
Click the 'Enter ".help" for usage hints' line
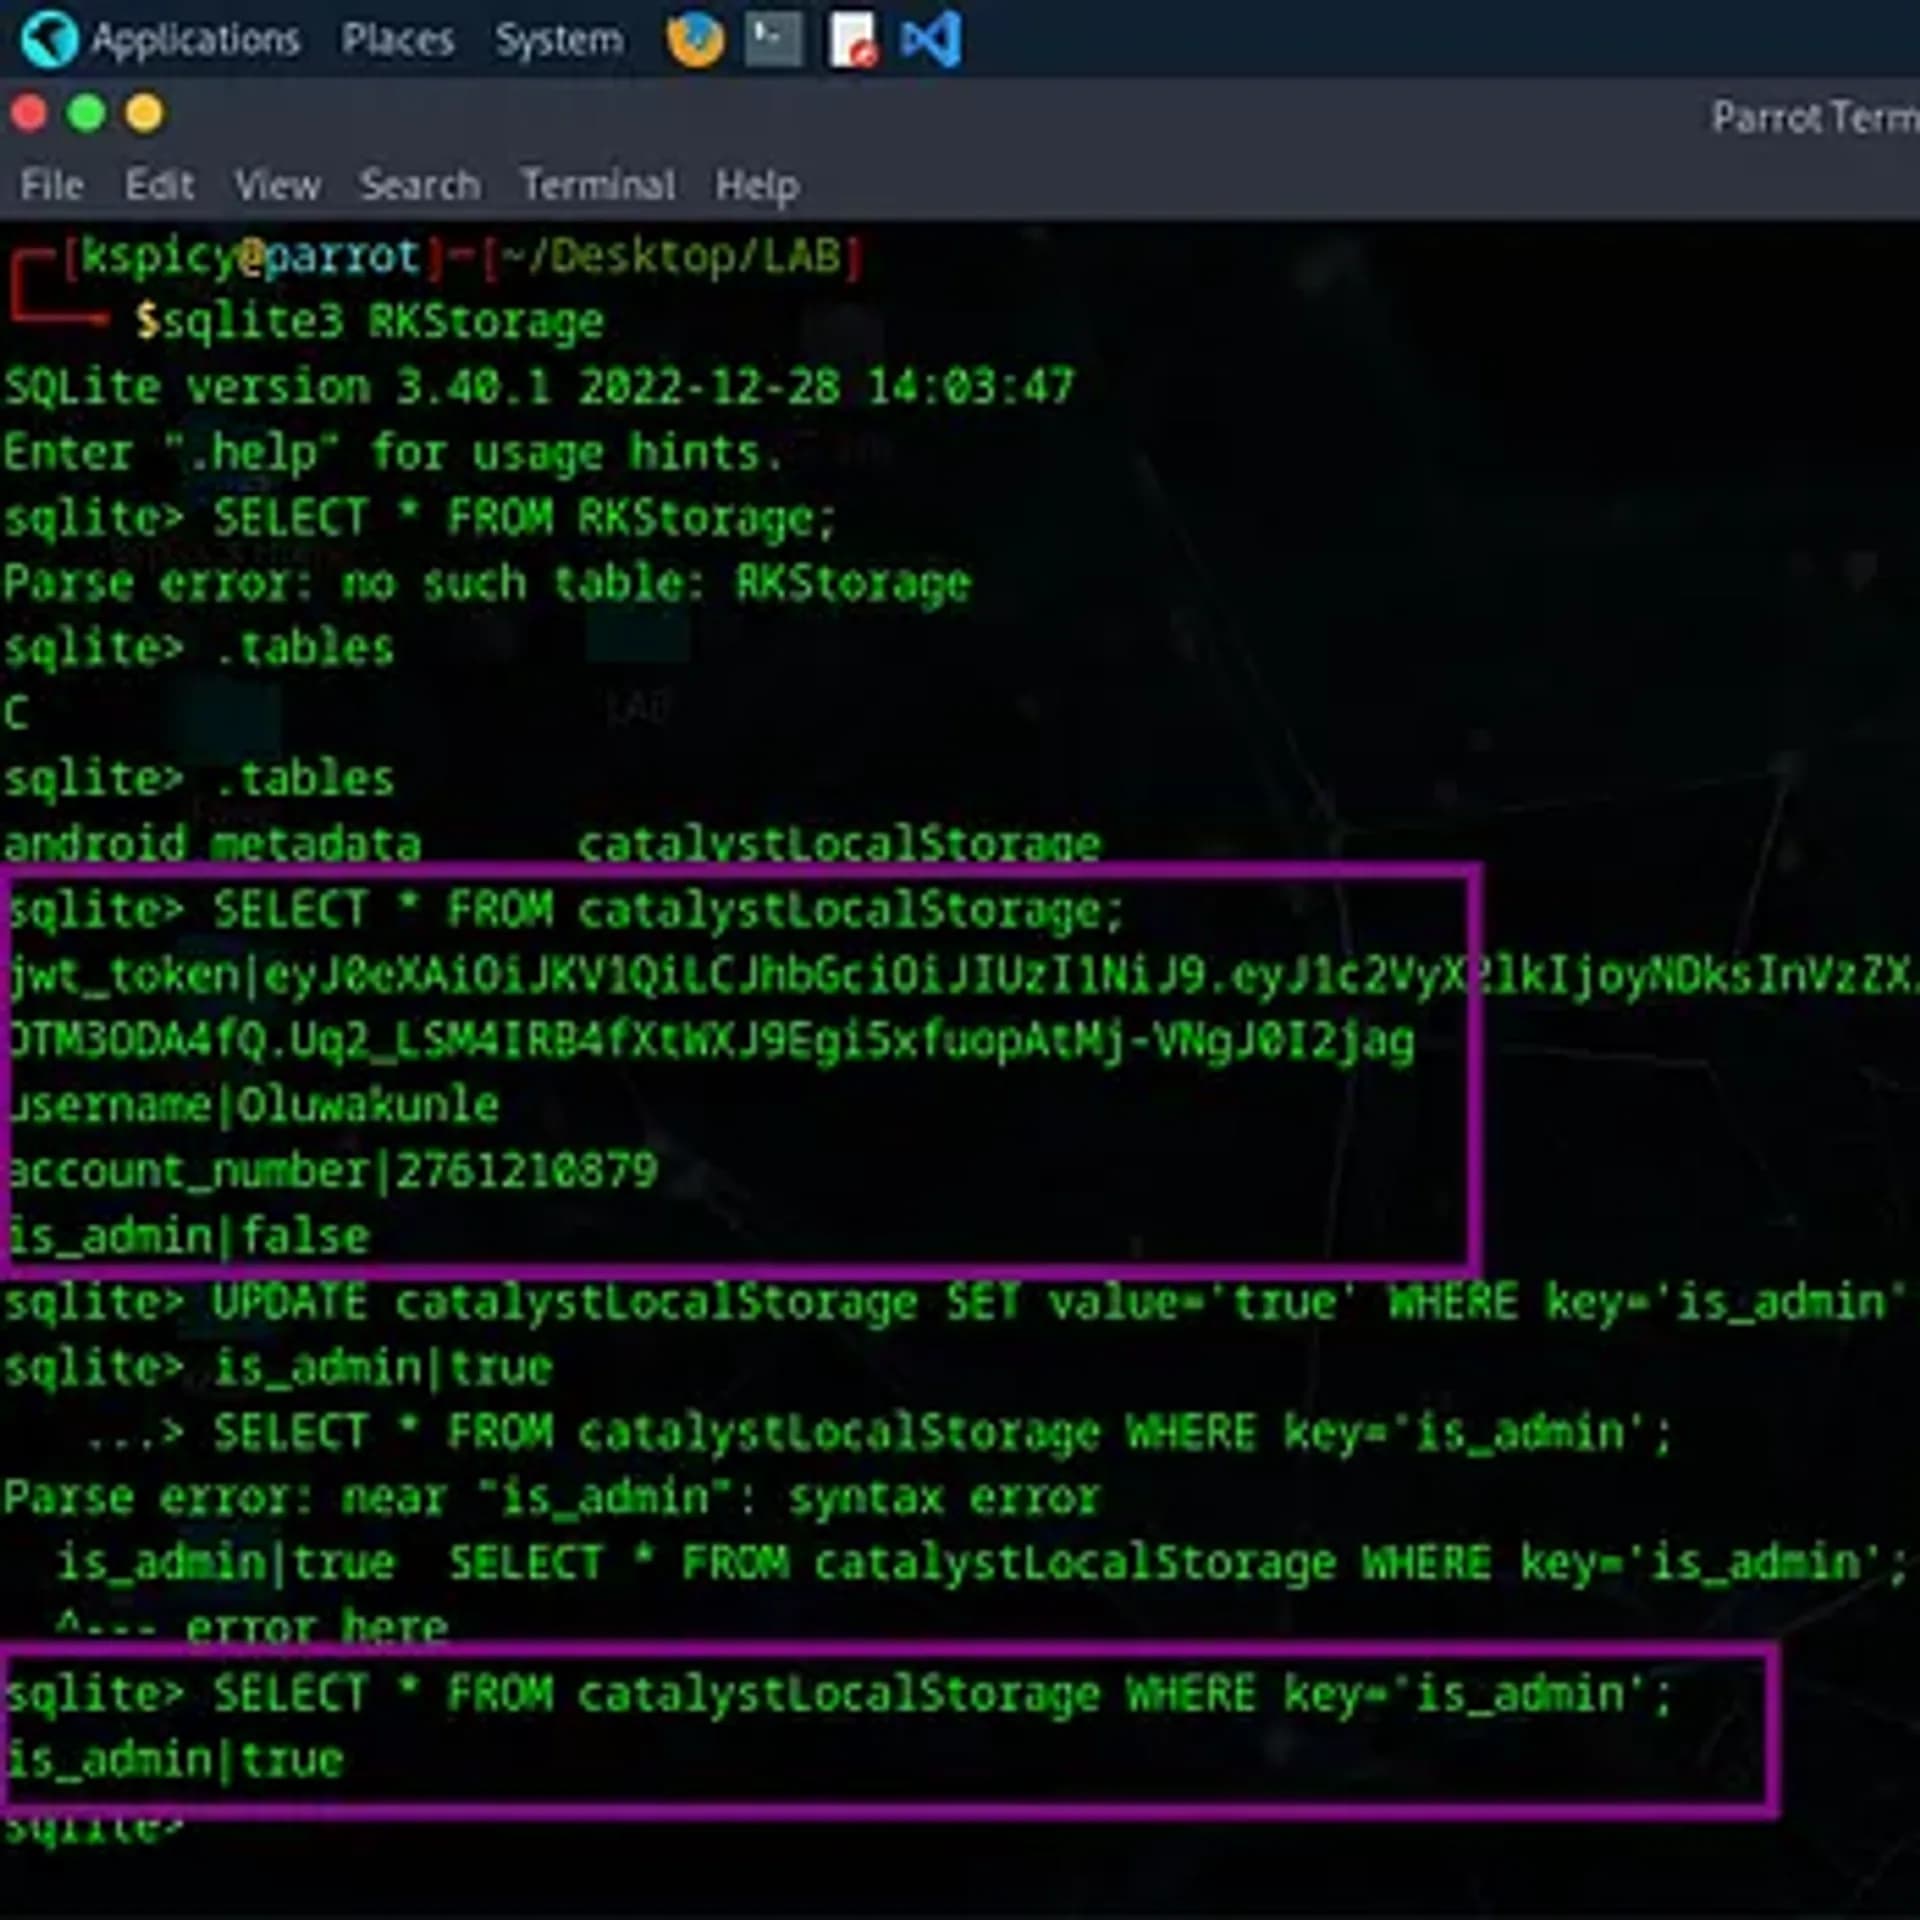[392, 453]
